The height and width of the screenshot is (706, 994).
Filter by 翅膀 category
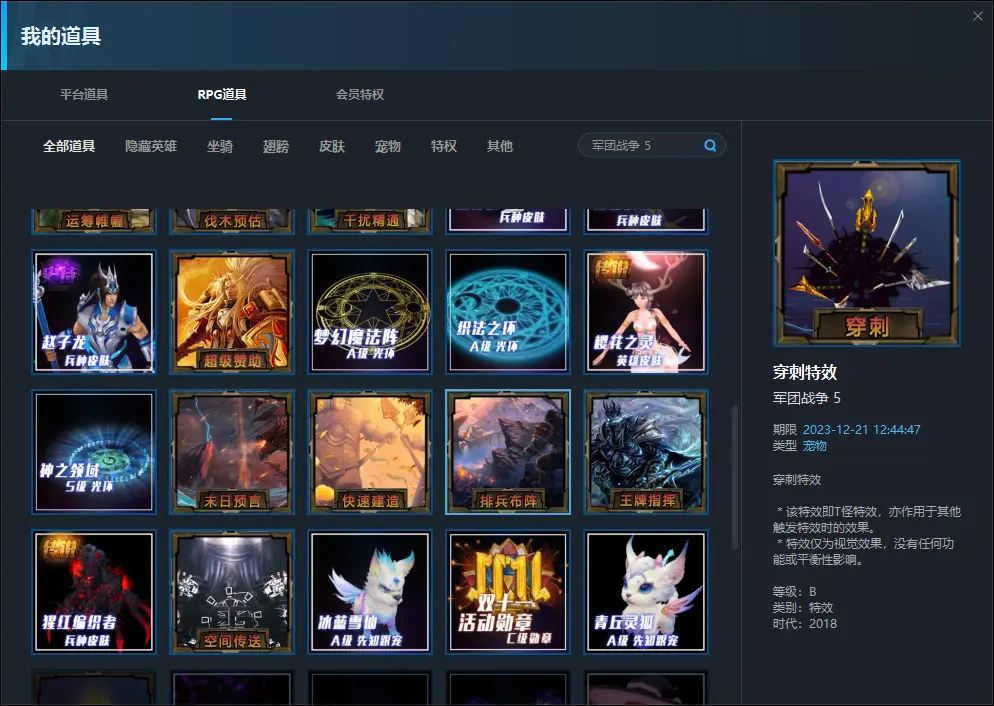276,146
